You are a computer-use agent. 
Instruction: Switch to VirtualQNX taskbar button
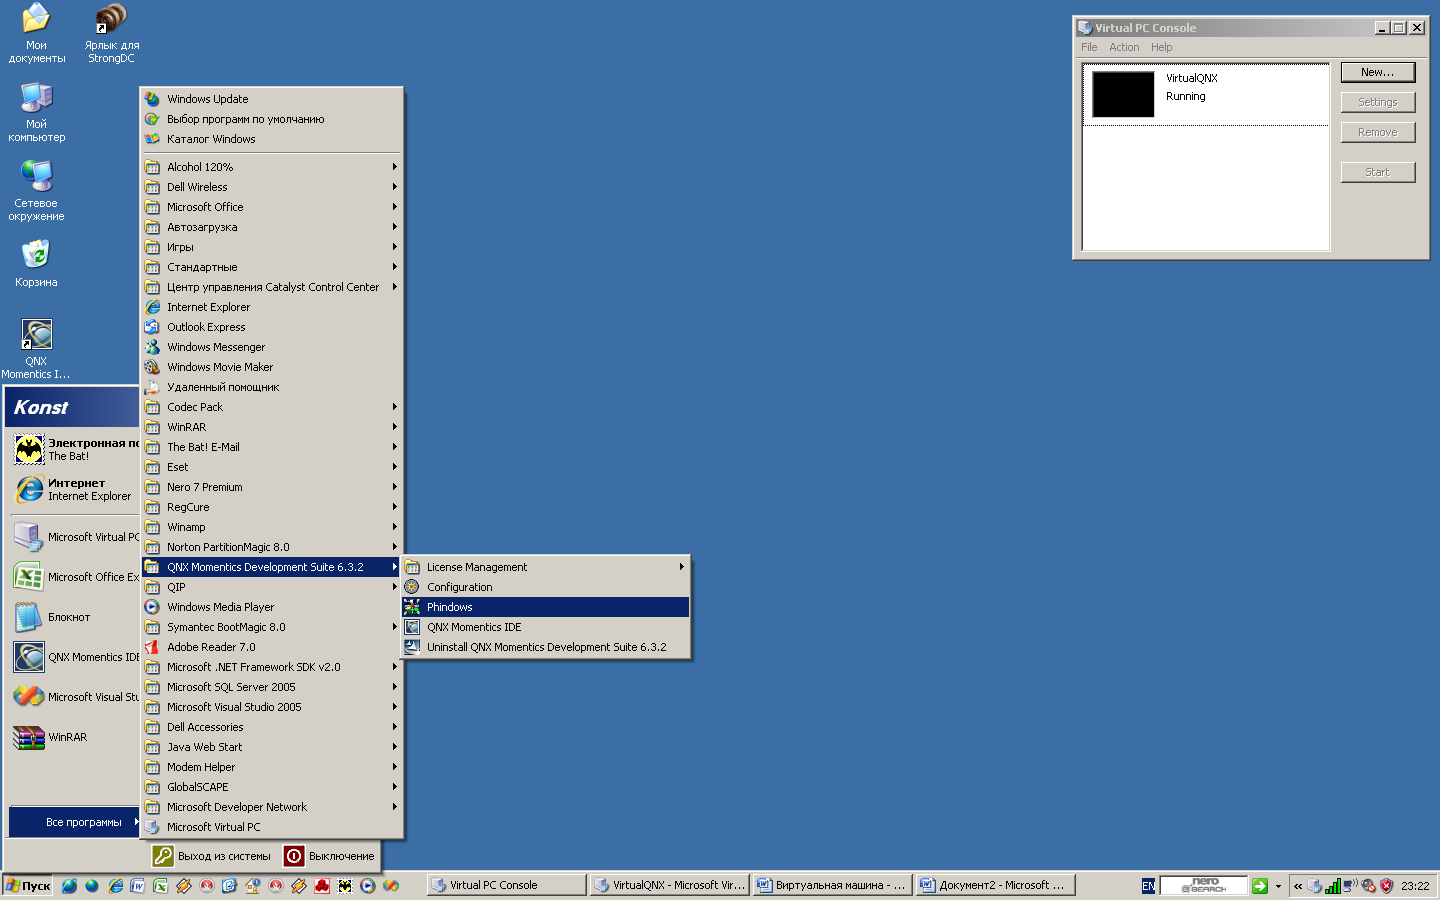tap(669, 885)
